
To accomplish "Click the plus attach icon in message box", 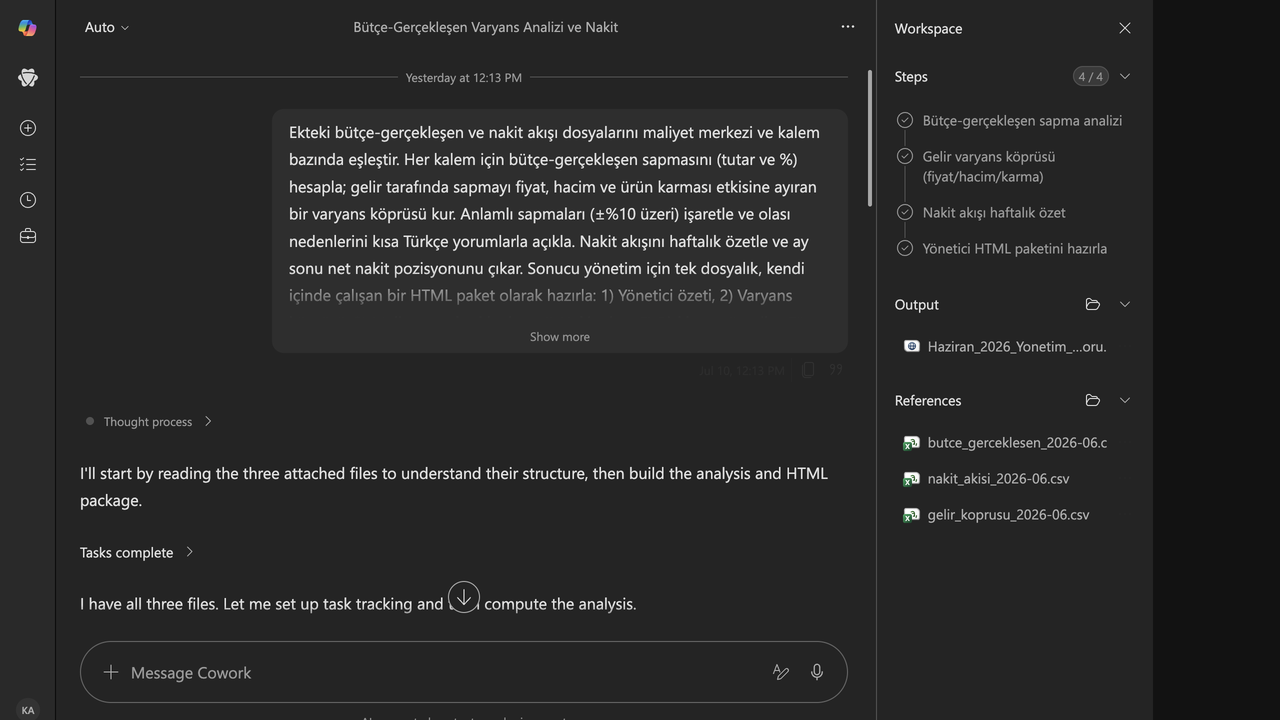I will tap(111, 672).
